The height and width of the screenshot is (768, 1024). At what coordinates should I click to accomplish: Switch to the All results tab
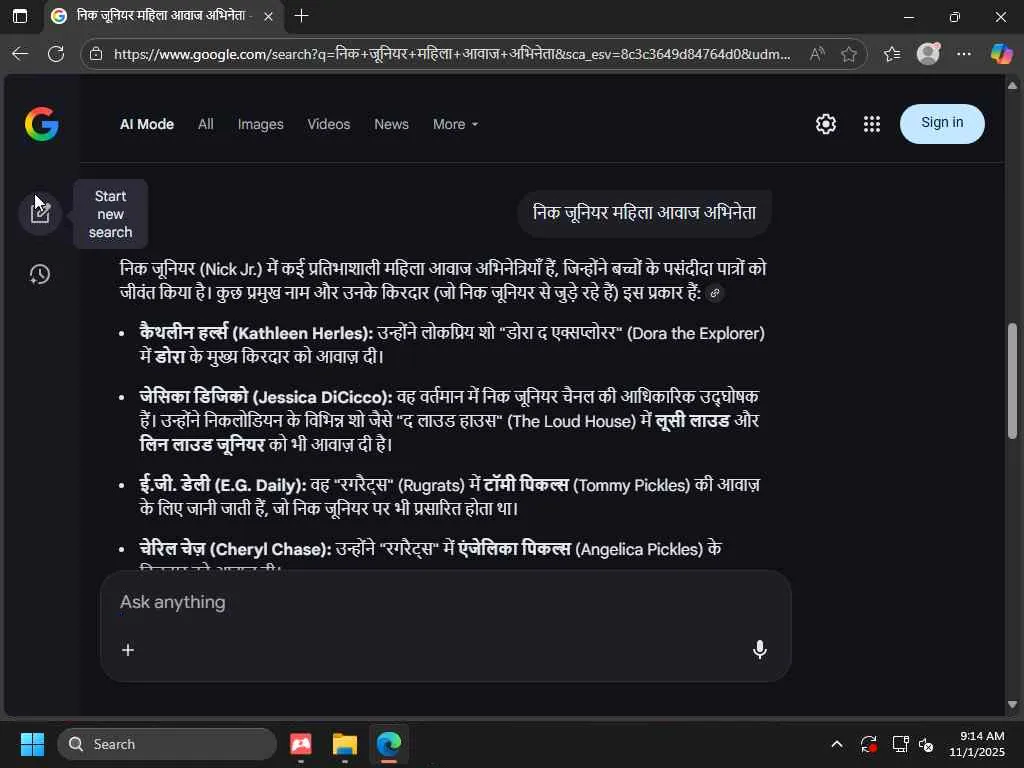pos(206,124)
